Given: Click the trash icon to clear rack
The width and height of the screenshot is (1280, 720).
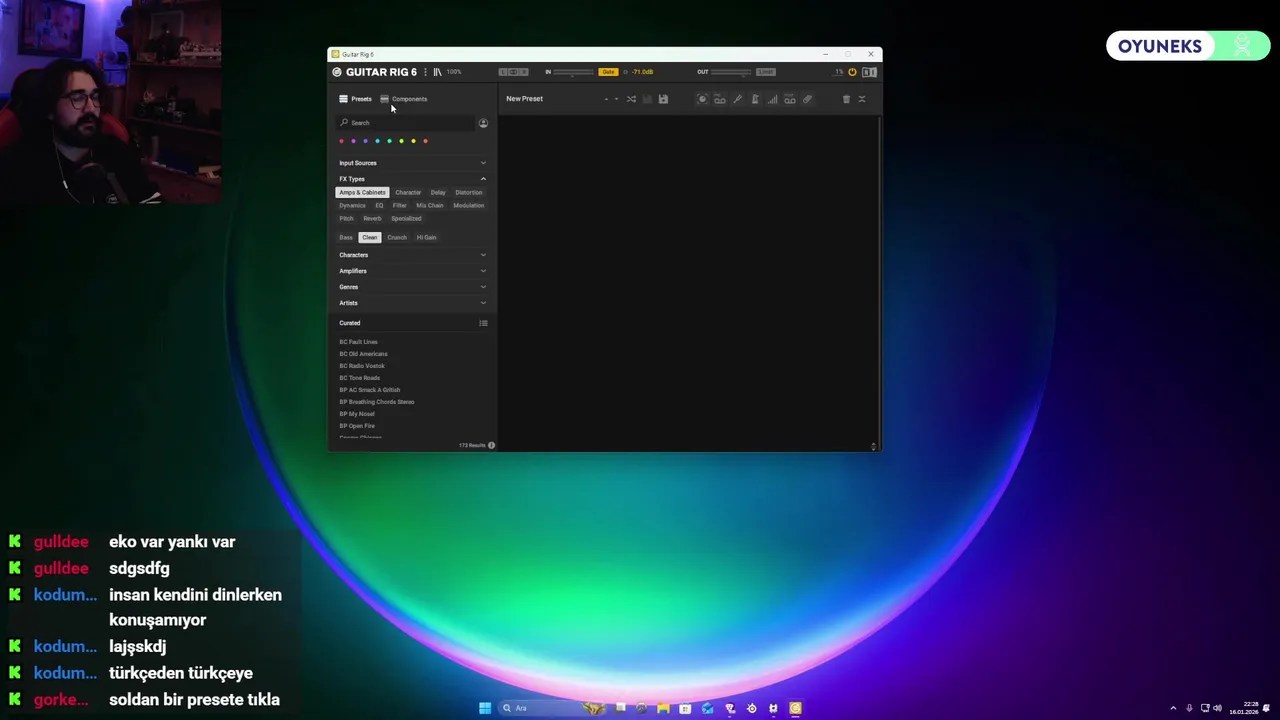Looking at the screenshot, I should (846, 99).
